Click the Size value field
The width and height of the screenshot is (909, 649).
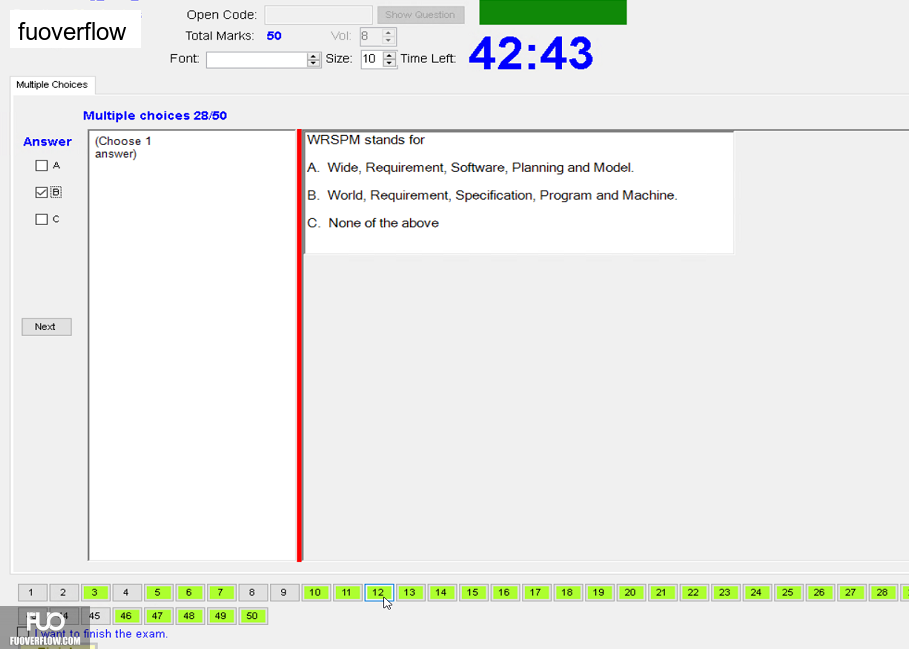(372, 59)
